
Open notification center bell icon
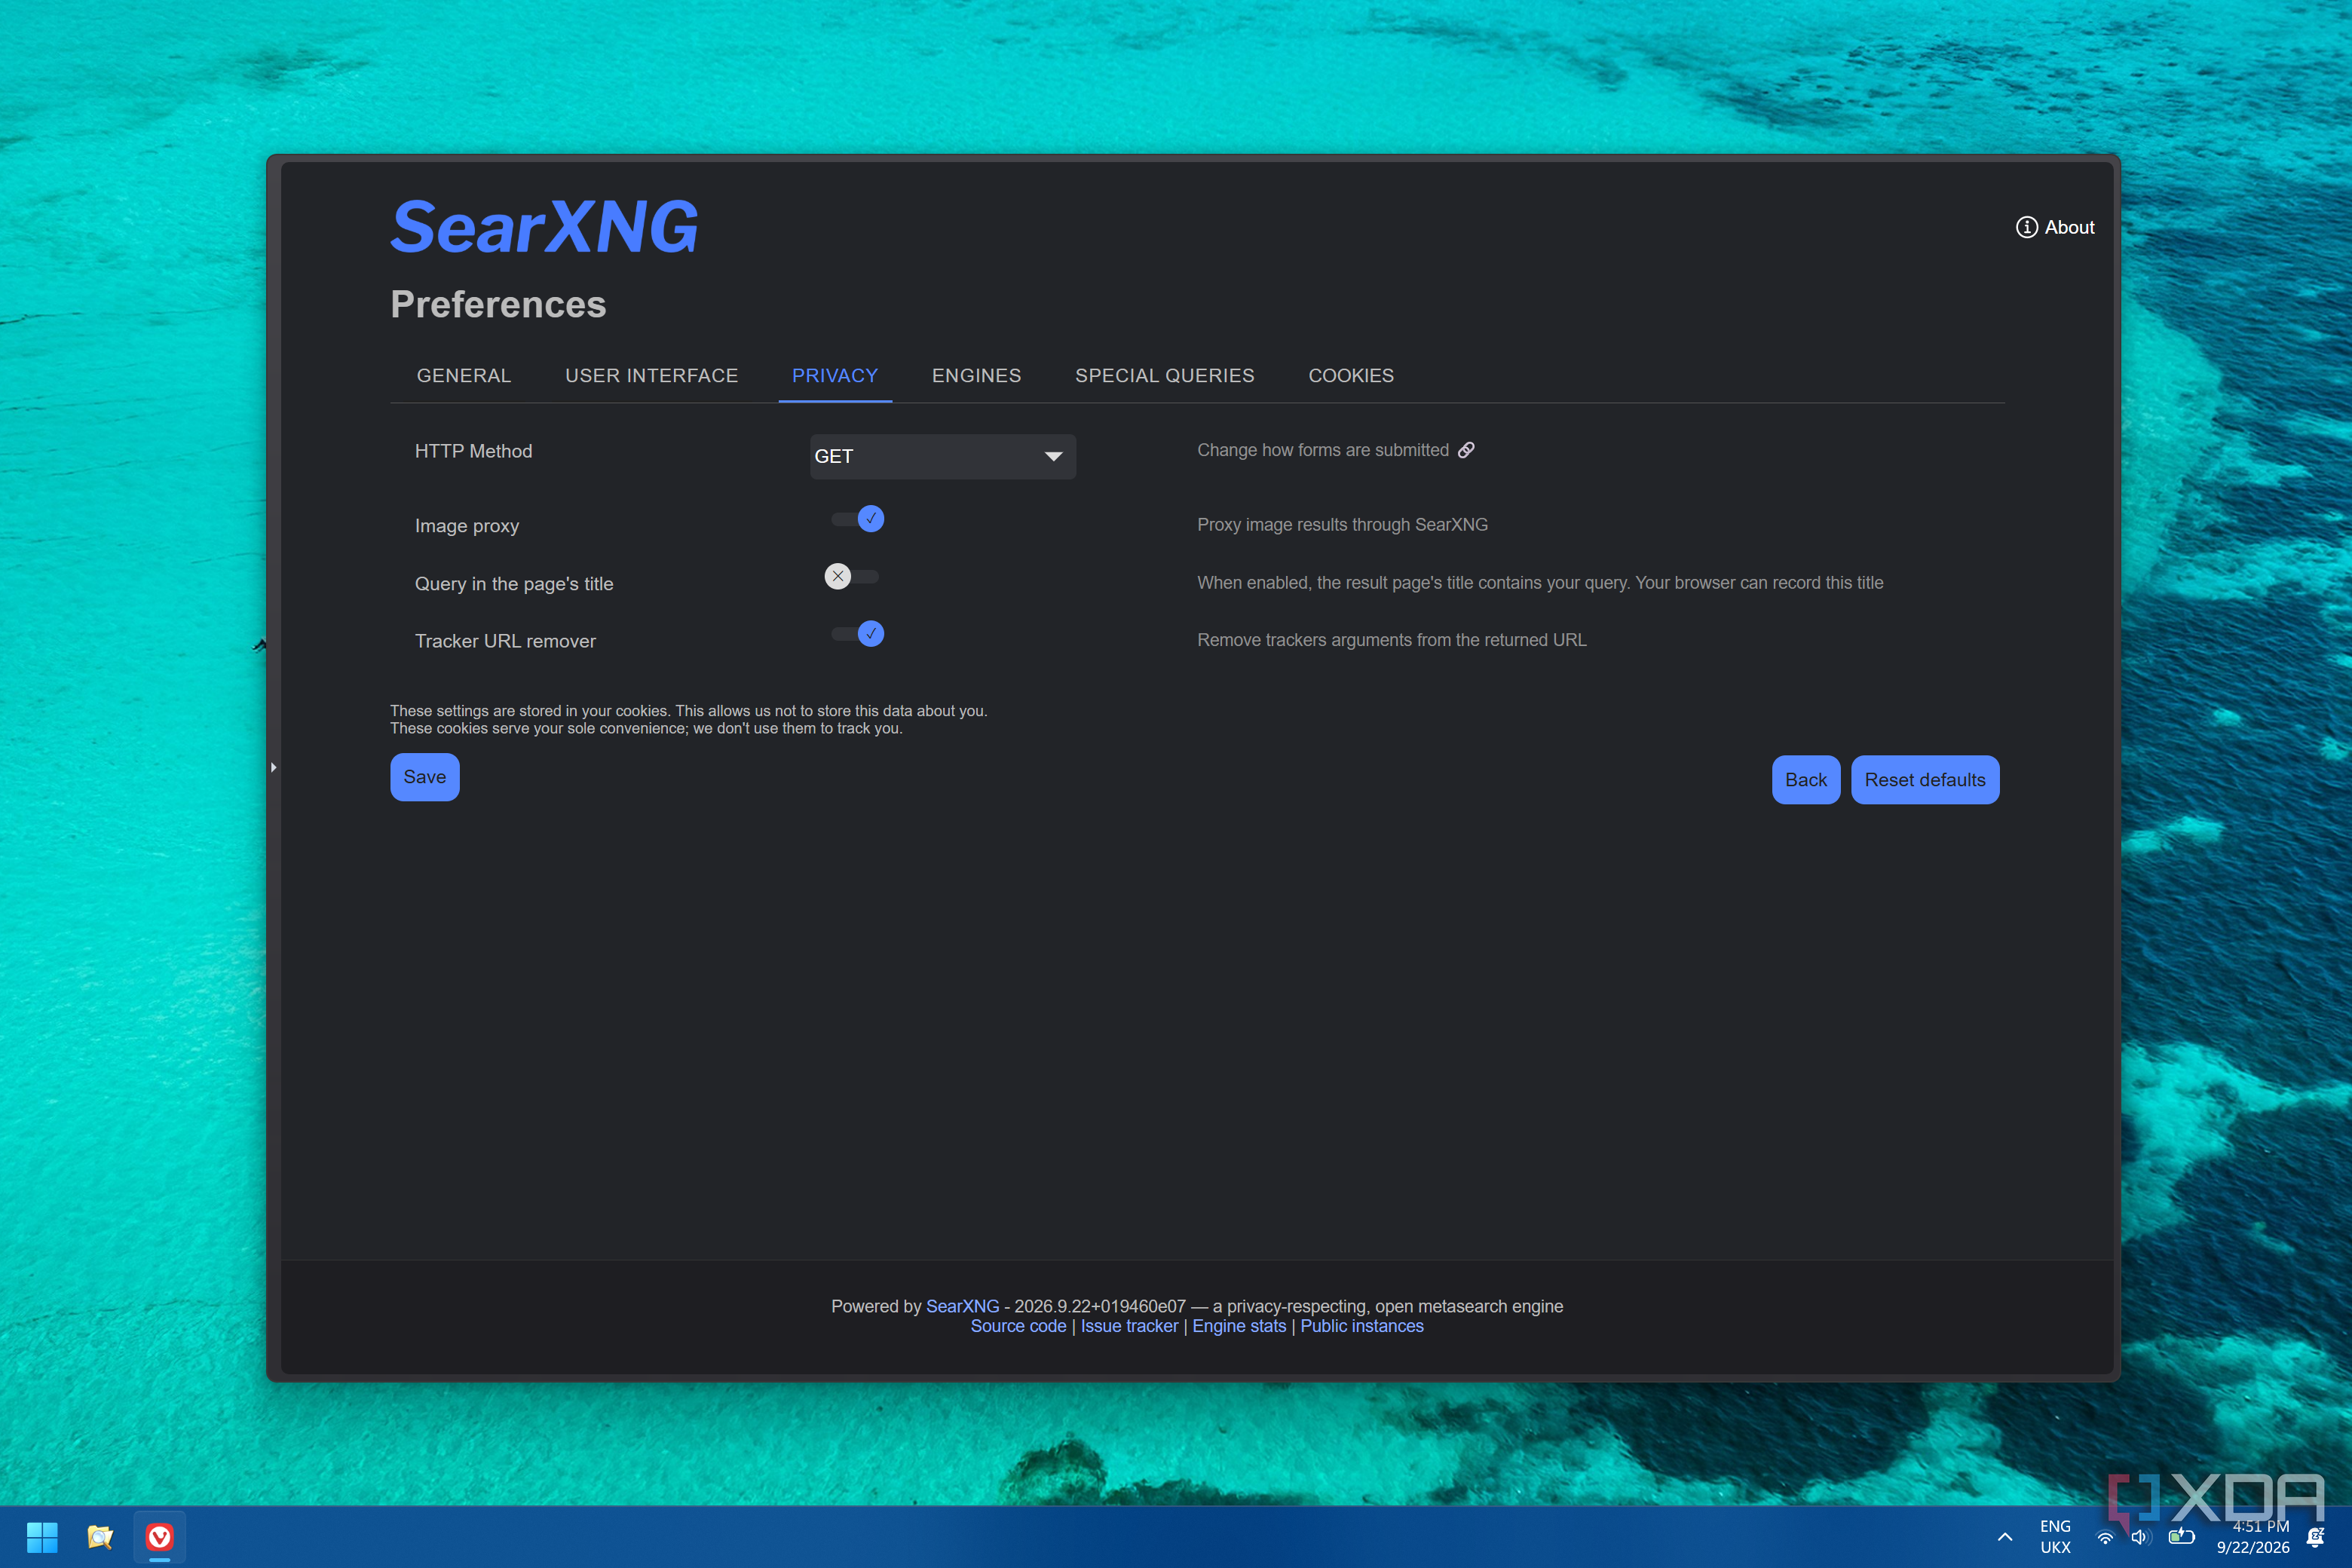2315,1537
